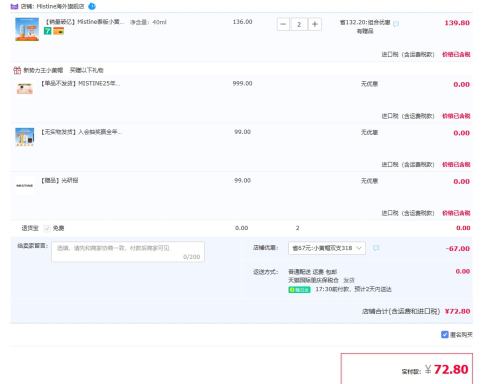Click the first item subtotal 139.80
500x384 pixels.
pyautogui.click(x=457, y=23)
